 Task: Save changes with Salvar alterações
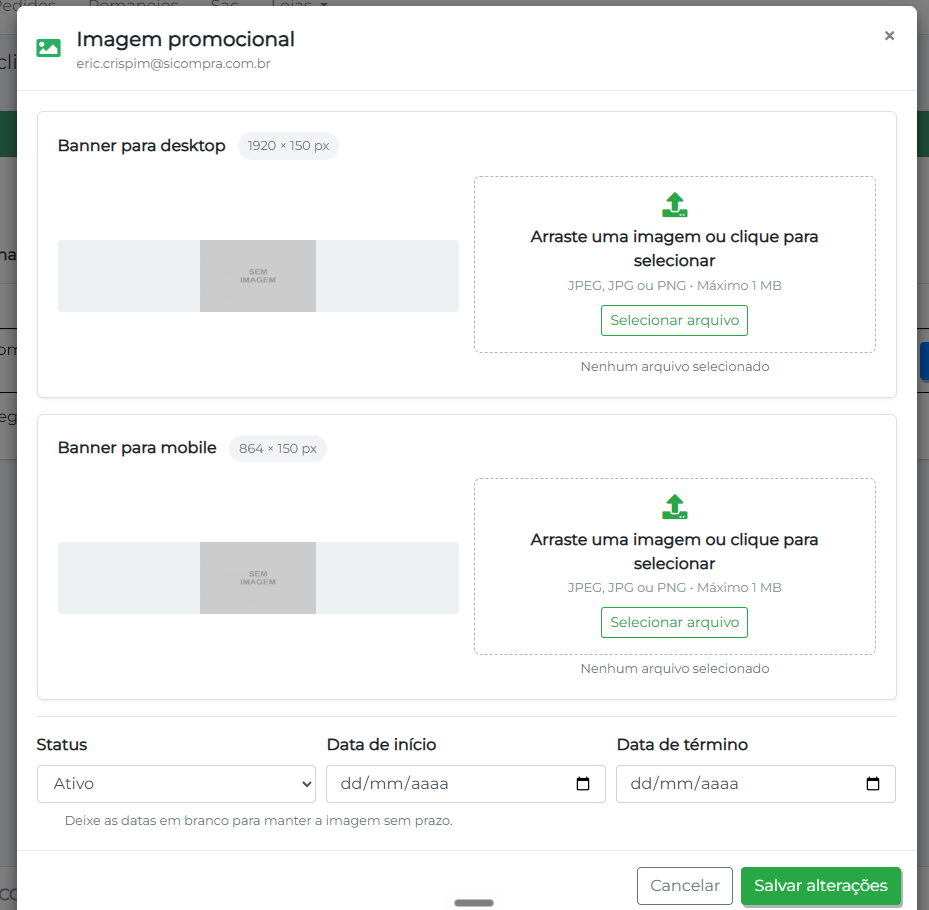tap(821, 886)
